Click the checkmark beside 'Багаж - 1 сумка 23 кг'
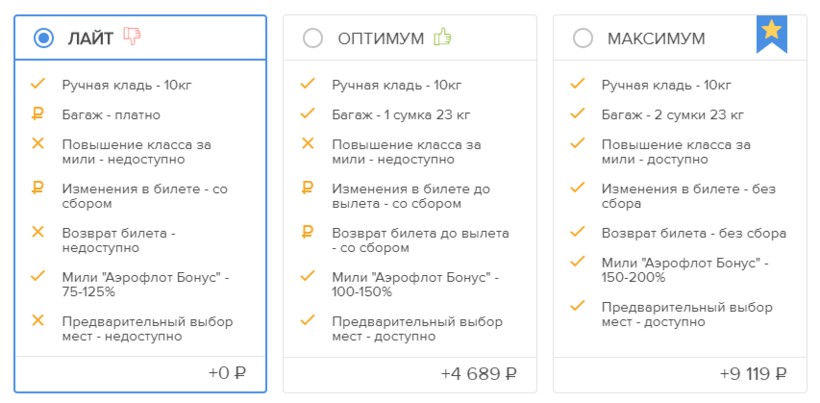The width and height of the screenshot is (820, 403). (x=308, y=114)
